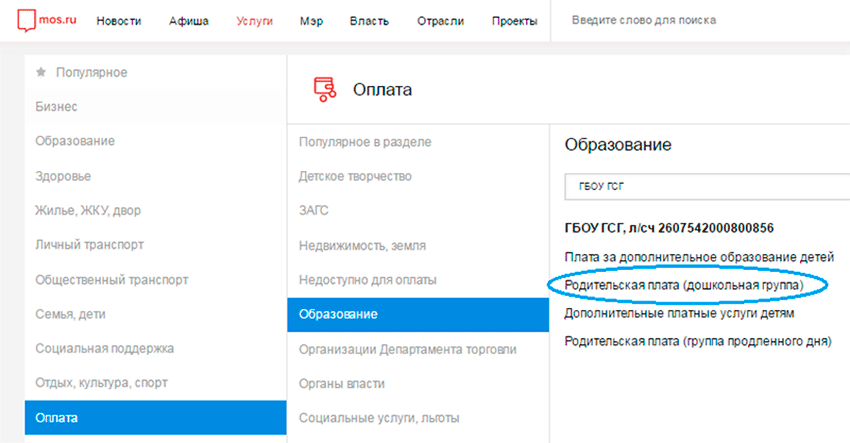Open ЗАГС subcategory
The width and height of the screenshot is (850, 443).
pyautogui.click(x=313, y=210)
